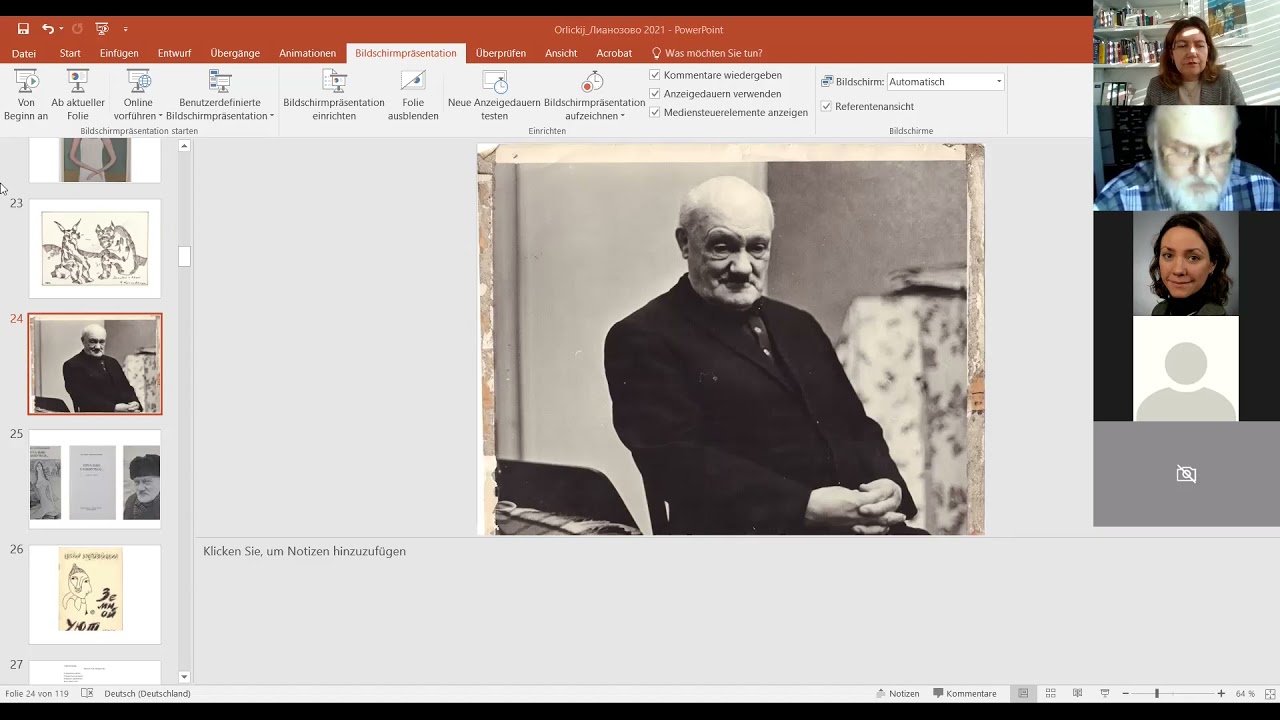Viewport: 1280px width, 720px height.
Task: Open the customize quick access toolbar arrow
Action: (x=125, y=29)
